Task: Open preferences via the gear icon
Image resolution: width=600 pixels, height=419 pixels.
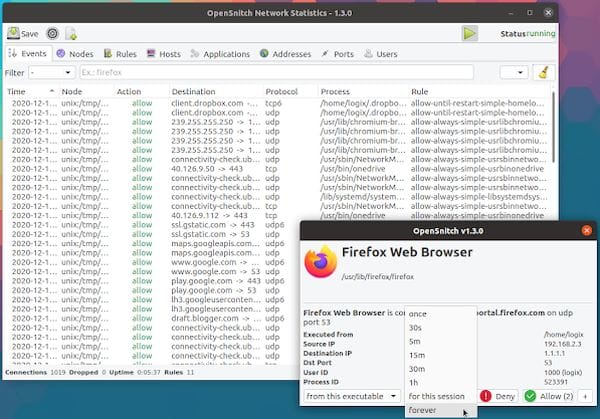Action: [x=52, y=34]
